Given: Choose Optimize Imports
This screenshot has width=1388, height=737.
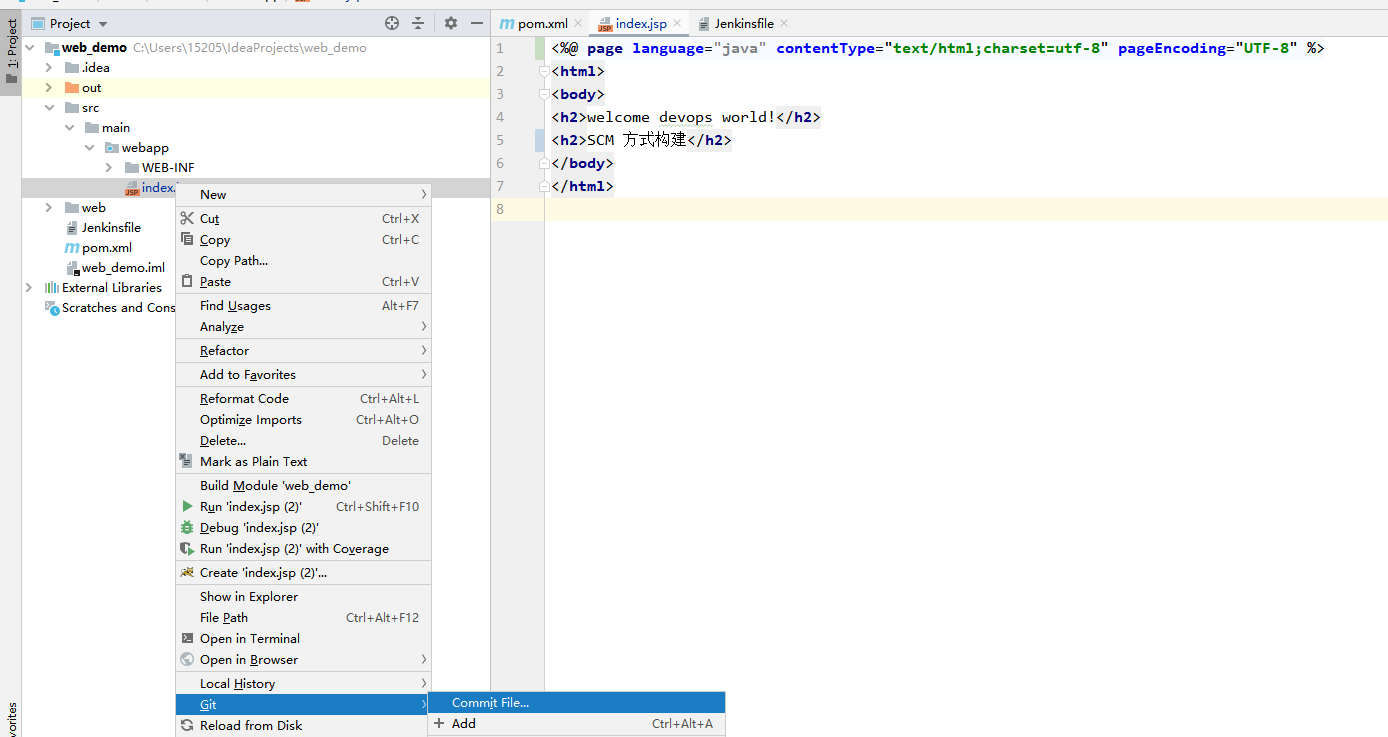Looking at the screenshot, I should pos(303,419).
